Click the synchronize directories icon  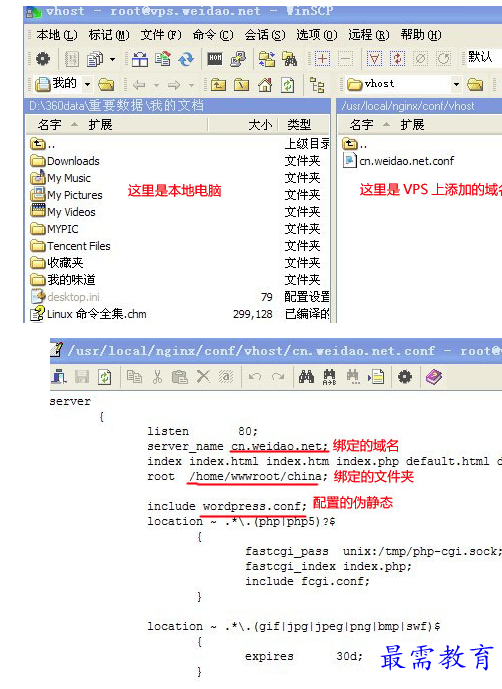pyautogui.click(x=163, y=58)
